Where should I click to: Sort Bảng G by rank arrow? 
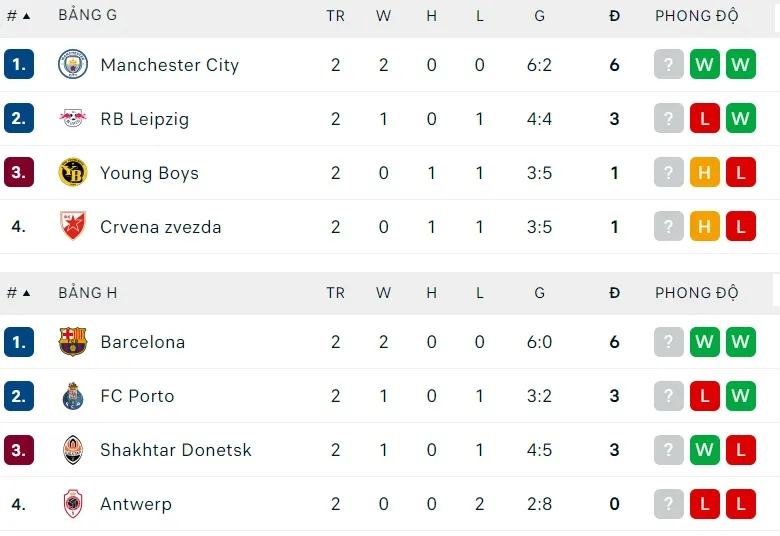pyautogui.click(x=26, y=16)
